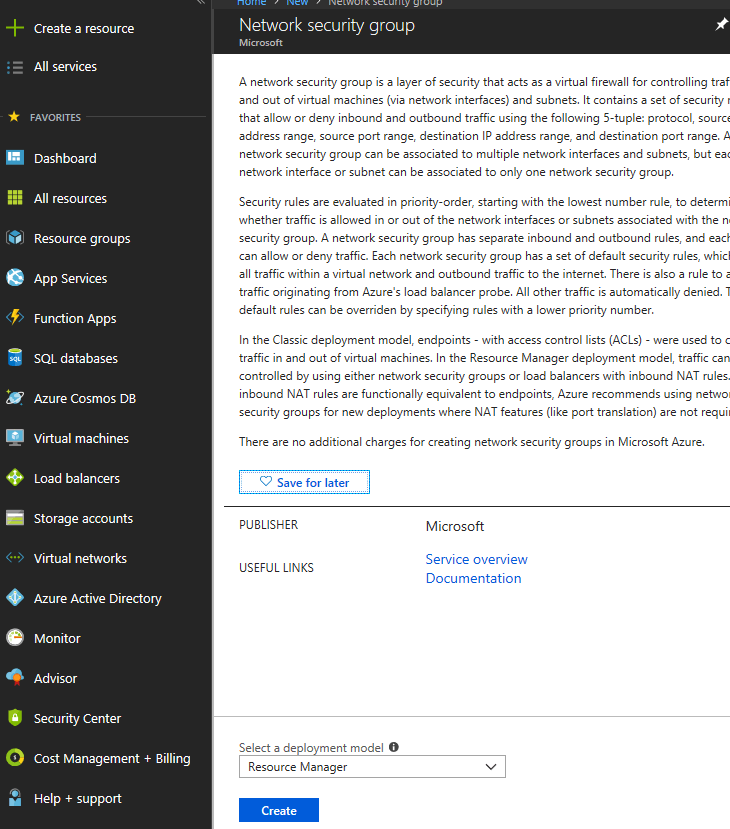This screenshot has height=829, width=730.
Task: Click the green plus Create a resource icon
Action: [15, 28]
